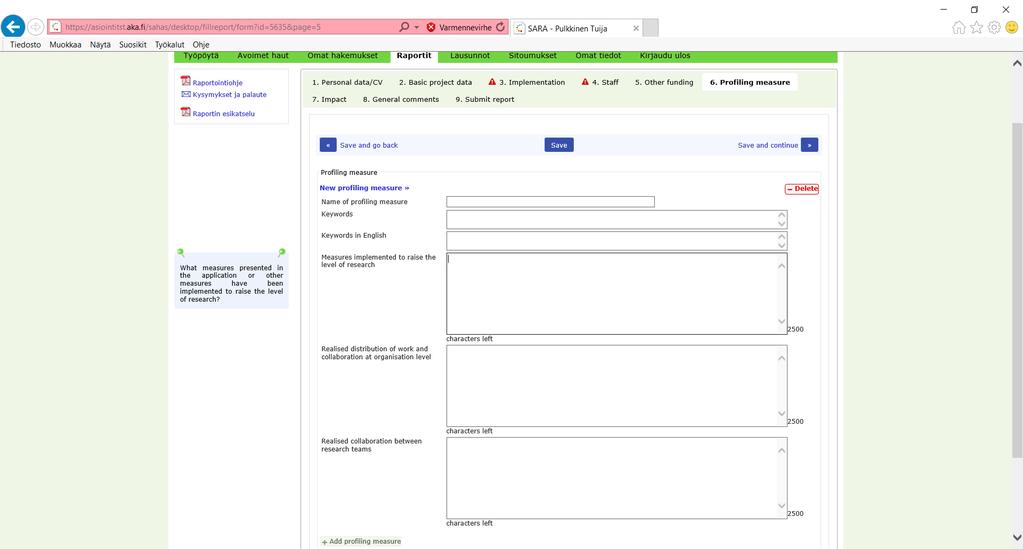Go to step 7. Impact
Image resolution: width=1023 pixels, height=549 pixels.
pos(329,99)
